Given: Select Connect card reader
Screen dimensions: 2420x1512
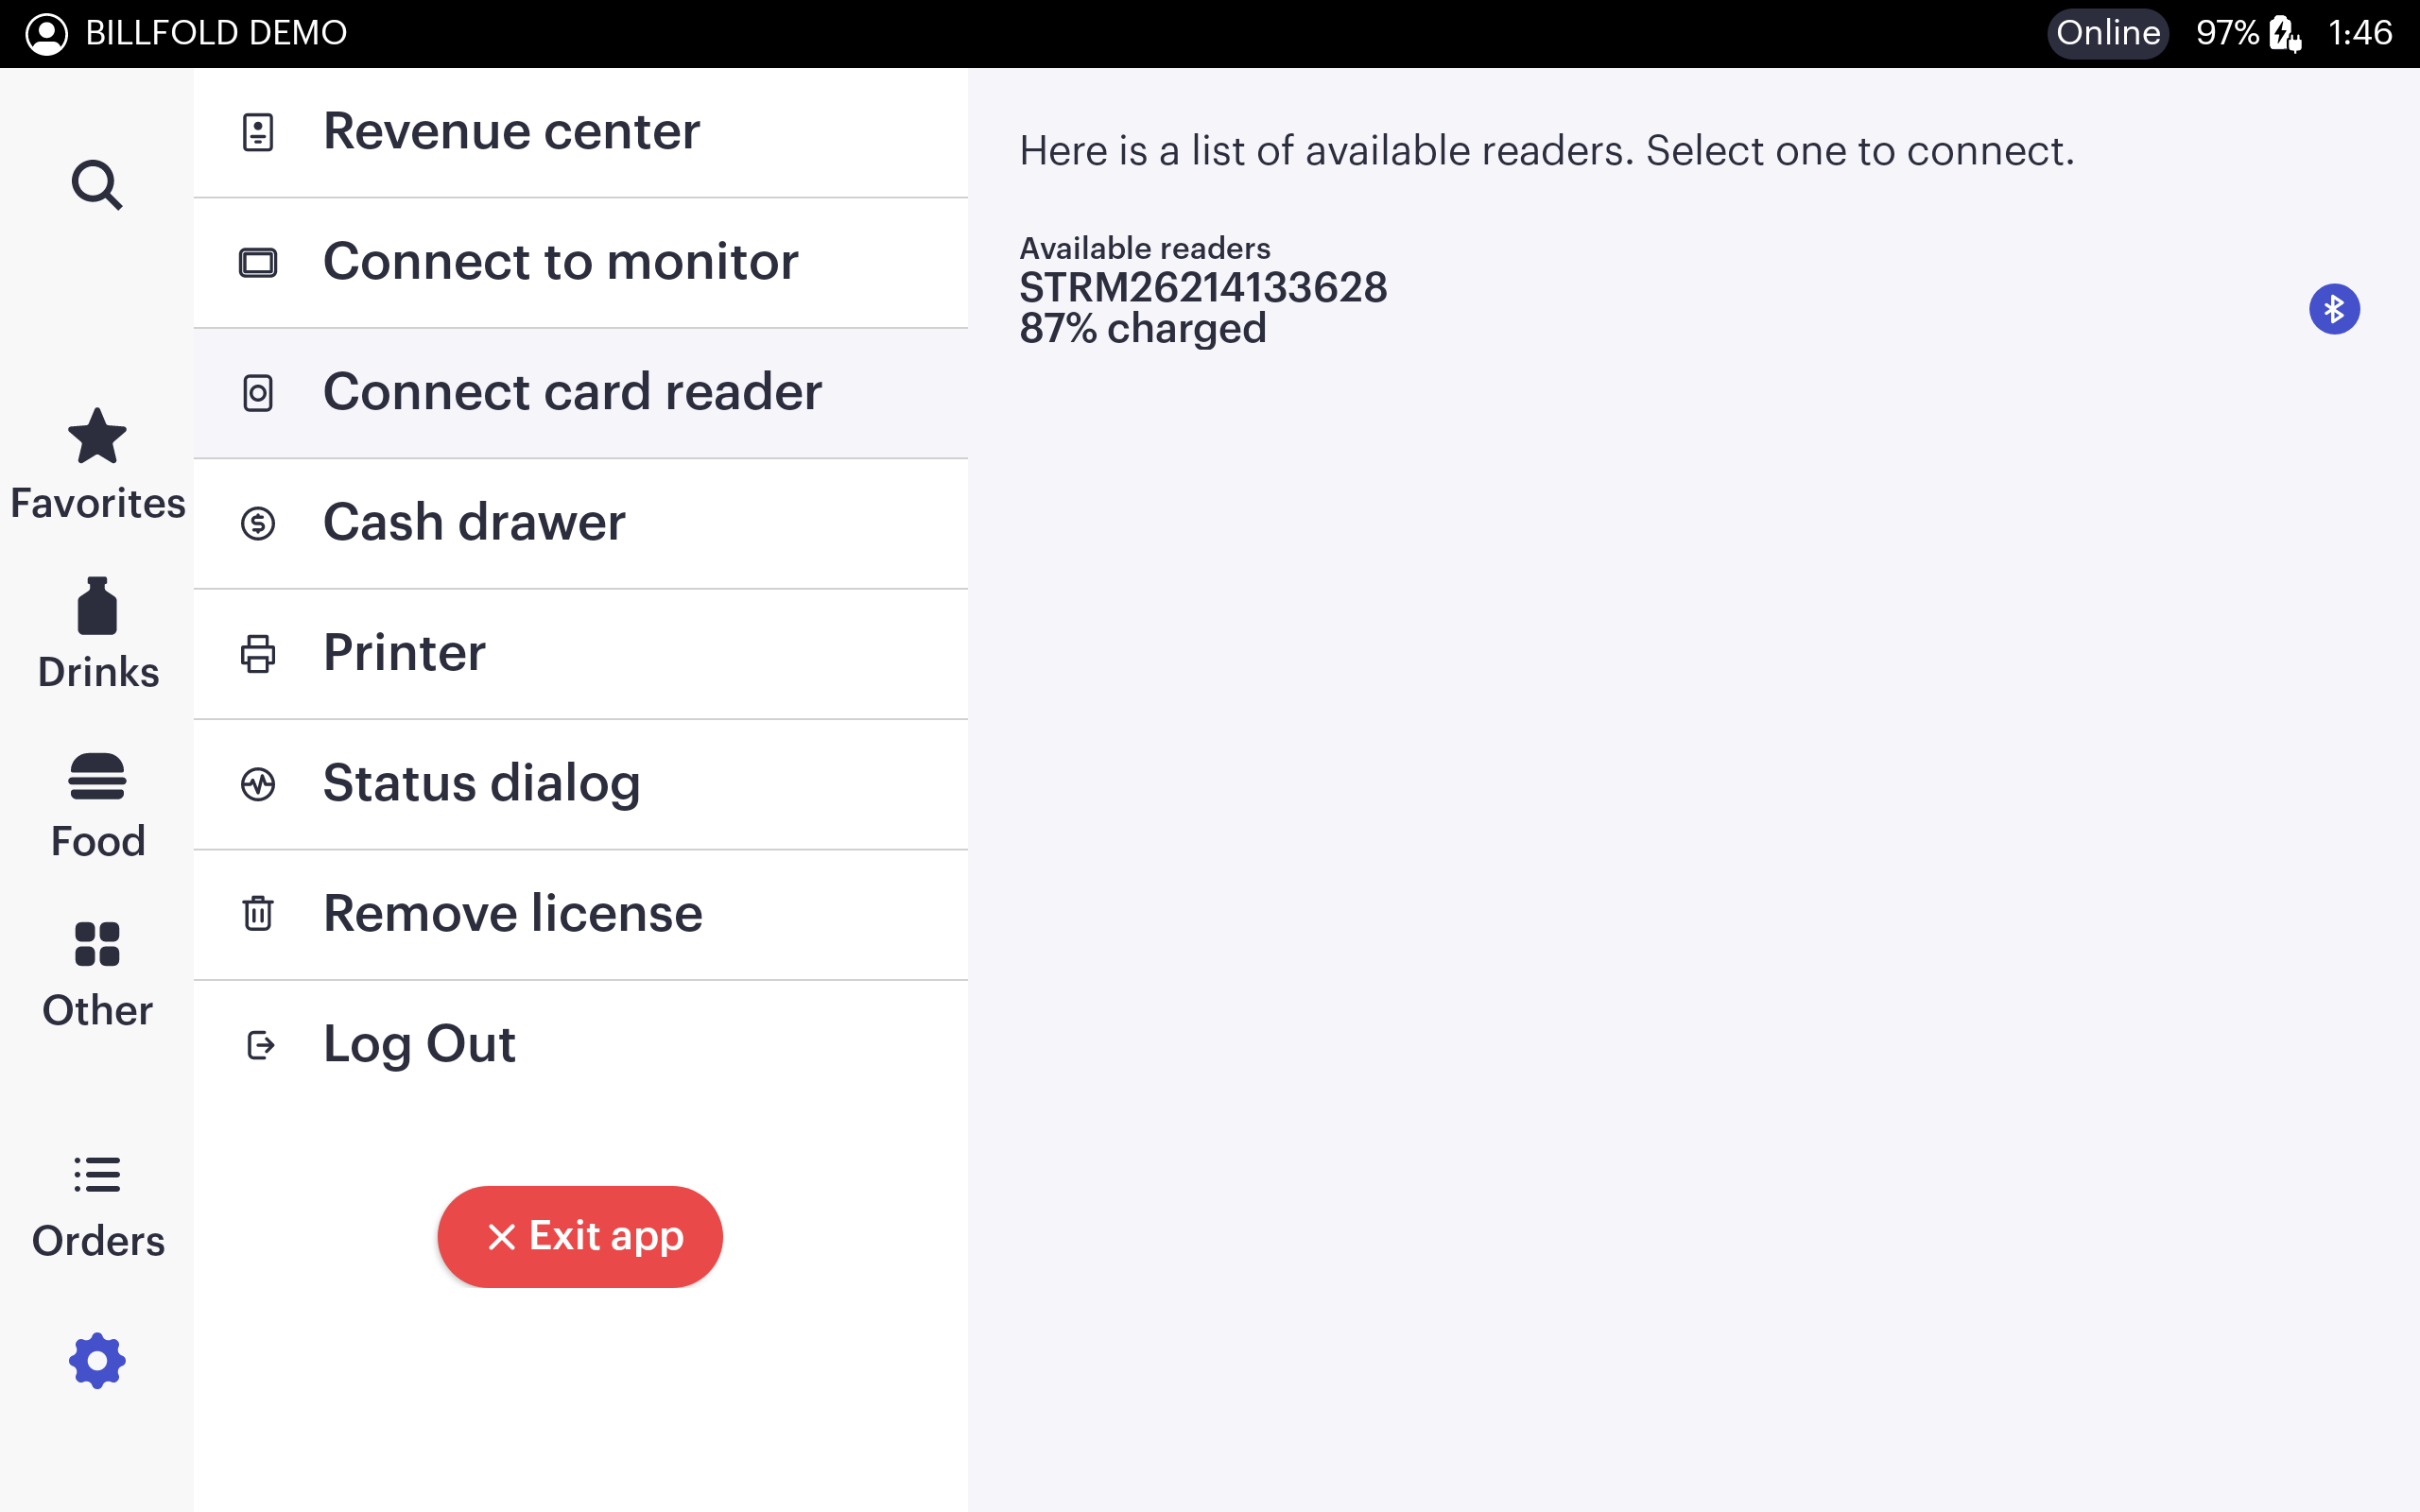Looking at the screenshot, I should 580,392.
